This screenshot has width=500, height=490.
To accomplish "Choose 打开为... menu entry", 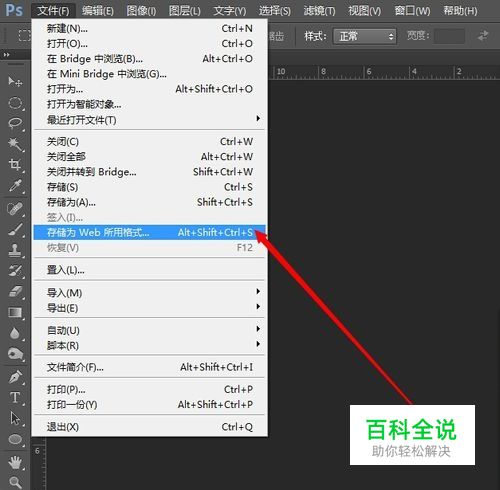I will coord(150,89).
